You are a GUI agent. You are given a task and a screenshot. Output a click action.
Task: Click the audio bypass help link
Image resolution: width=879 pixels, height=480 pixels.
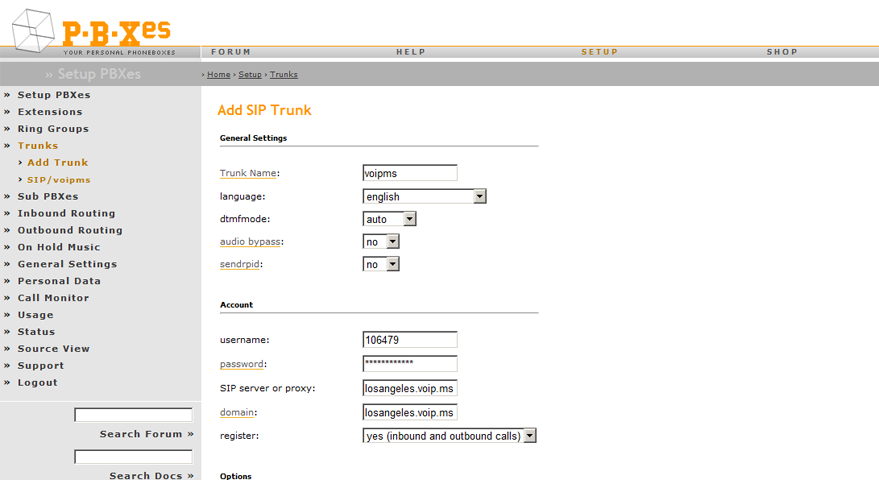pyautogui.click(x=250, y=241)
